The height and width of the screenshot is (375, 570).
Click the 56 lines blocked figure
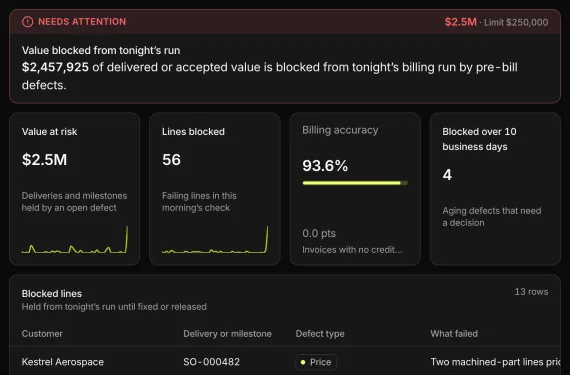(x=171, y=160)
